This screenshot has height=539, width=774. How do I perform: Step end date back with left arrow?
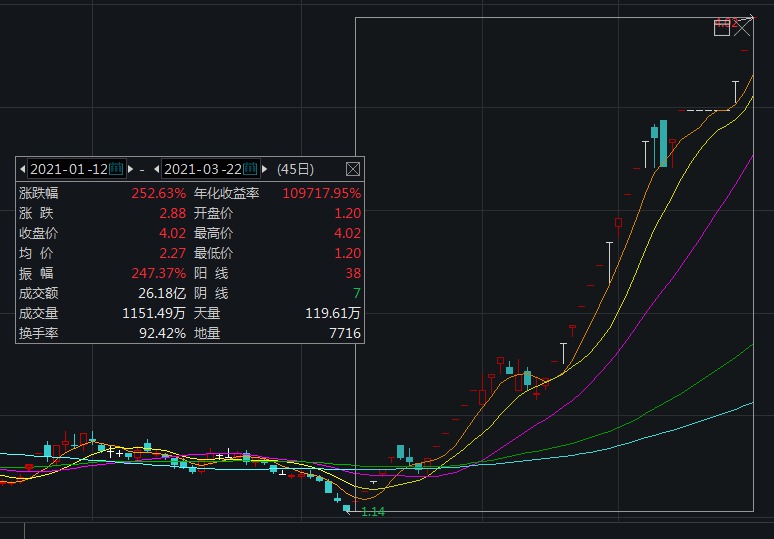pos(156,169)
